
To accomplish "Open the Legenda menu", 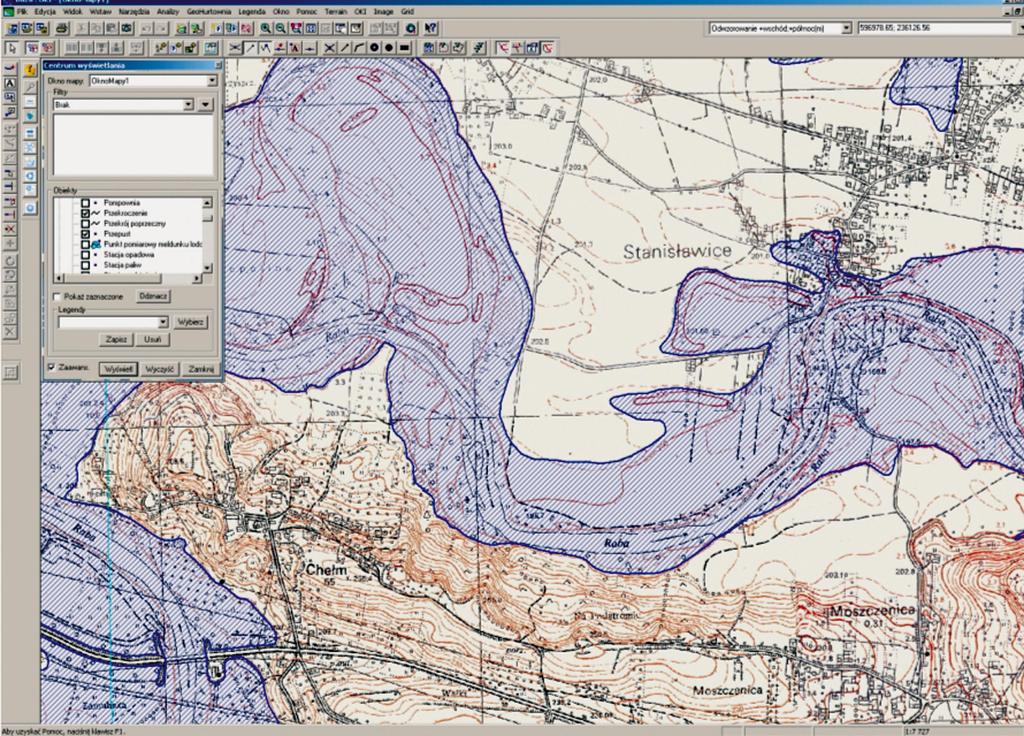I will click(x=252, y=12).
